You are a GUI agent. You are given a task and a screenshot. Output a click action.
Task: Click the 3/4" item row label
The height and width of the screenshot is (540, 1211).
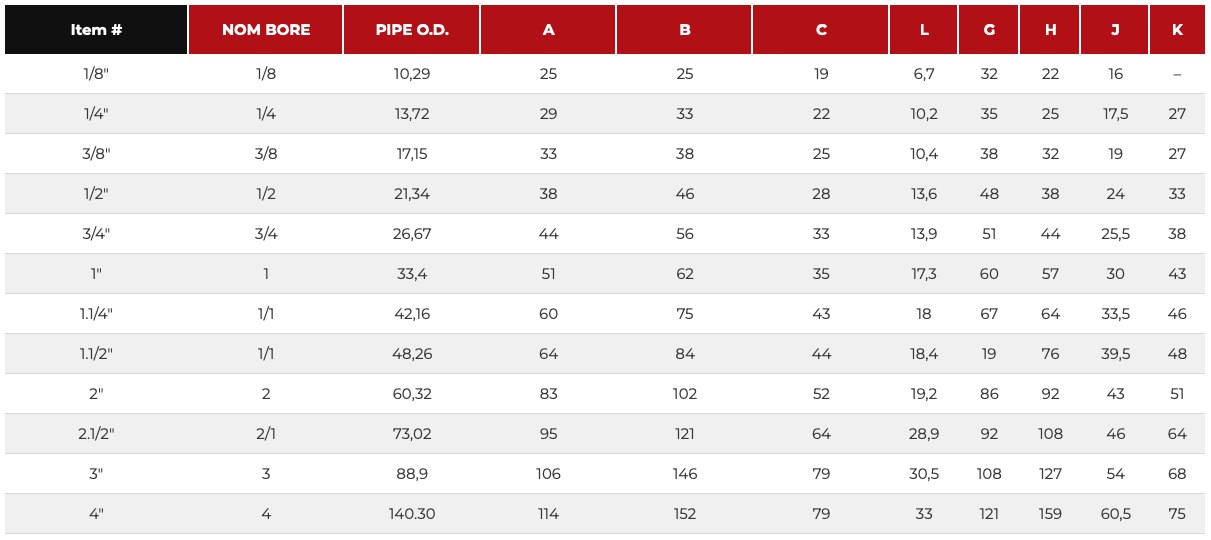click(96, 234)
